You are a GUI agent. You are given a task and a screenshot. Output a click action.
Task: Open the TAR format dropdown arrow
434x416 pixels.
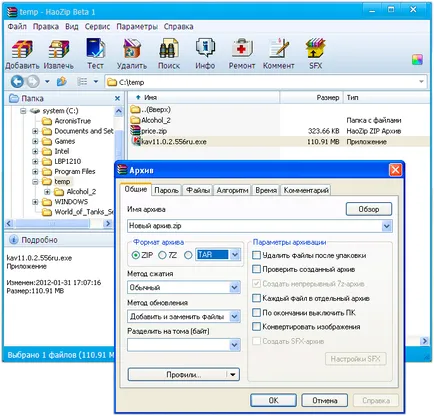pyautogui.click(x=235, y=255)
